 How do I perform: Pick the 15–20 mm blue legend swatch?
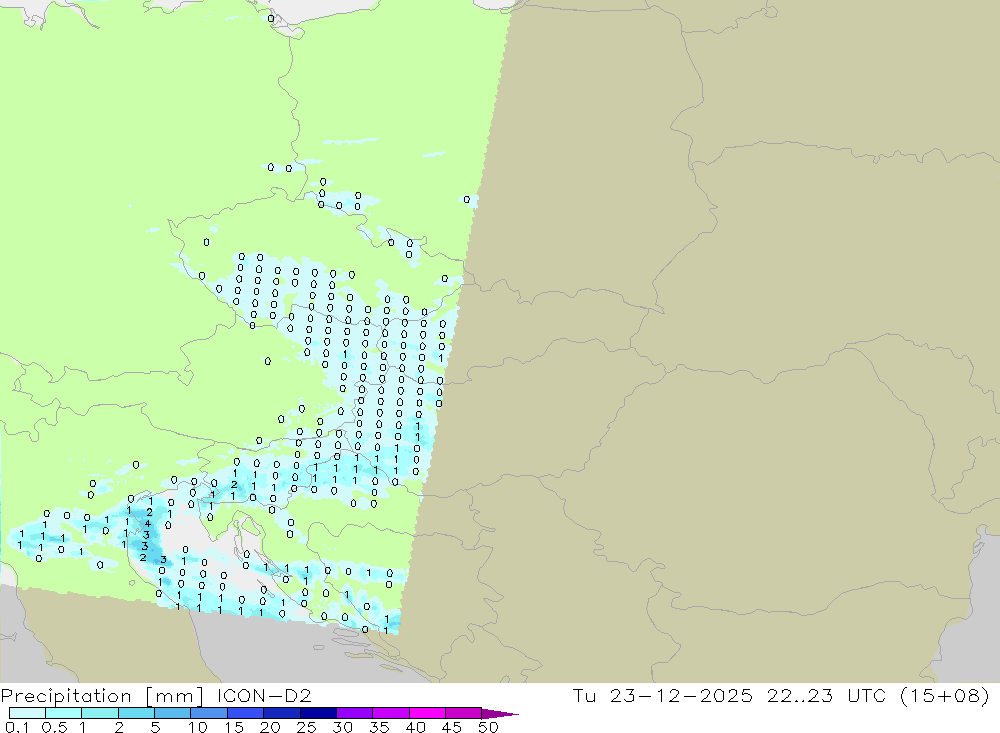pyautogui.click(x=245, y=713)
